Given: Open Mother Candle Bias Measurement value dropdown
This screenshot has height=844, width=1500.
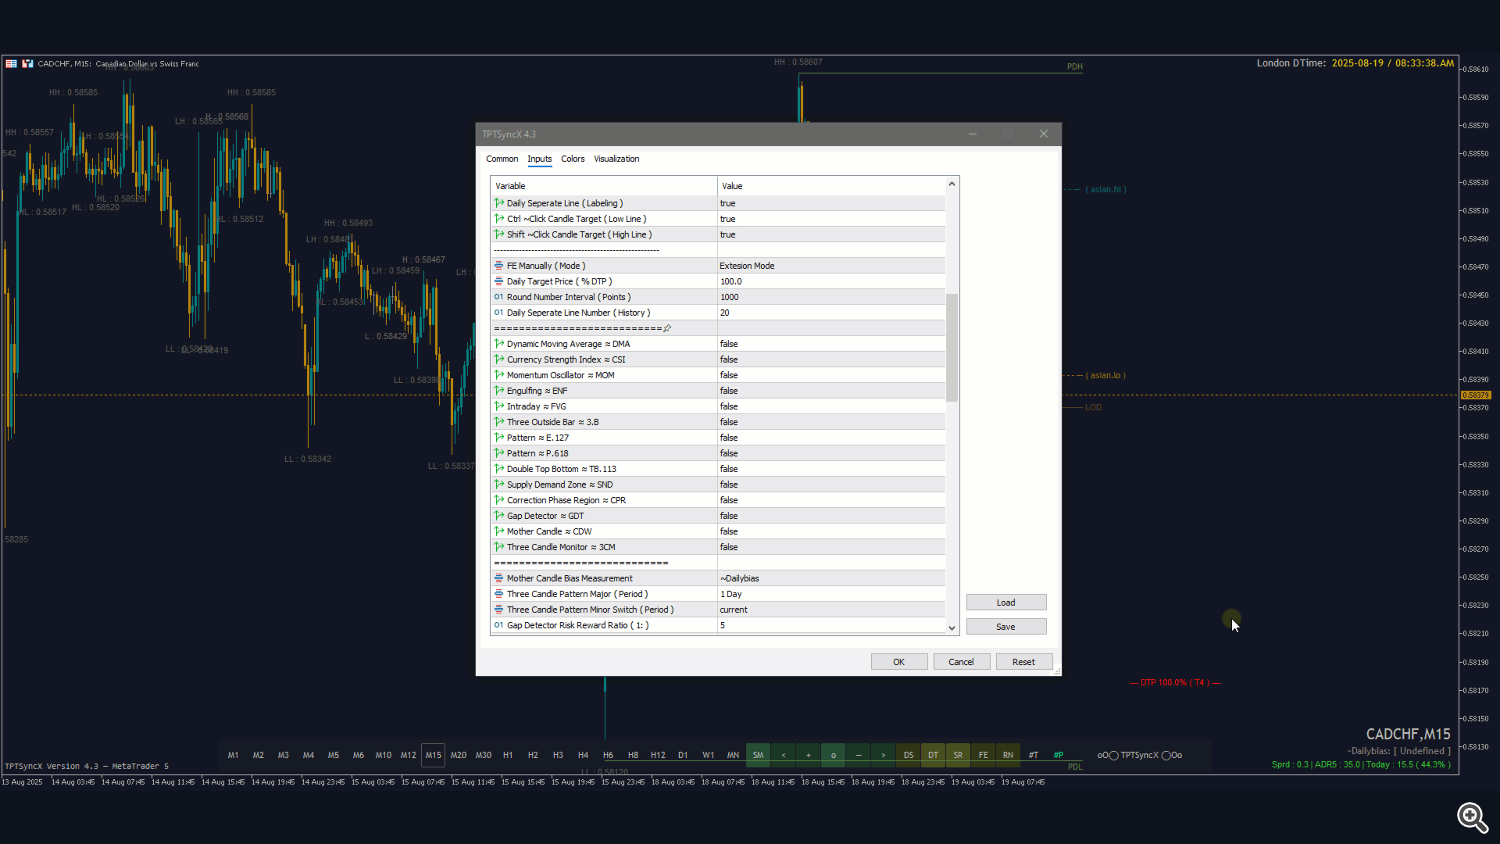Looking at the screenshot, I should pyautogui.click(x=830, y=578).
